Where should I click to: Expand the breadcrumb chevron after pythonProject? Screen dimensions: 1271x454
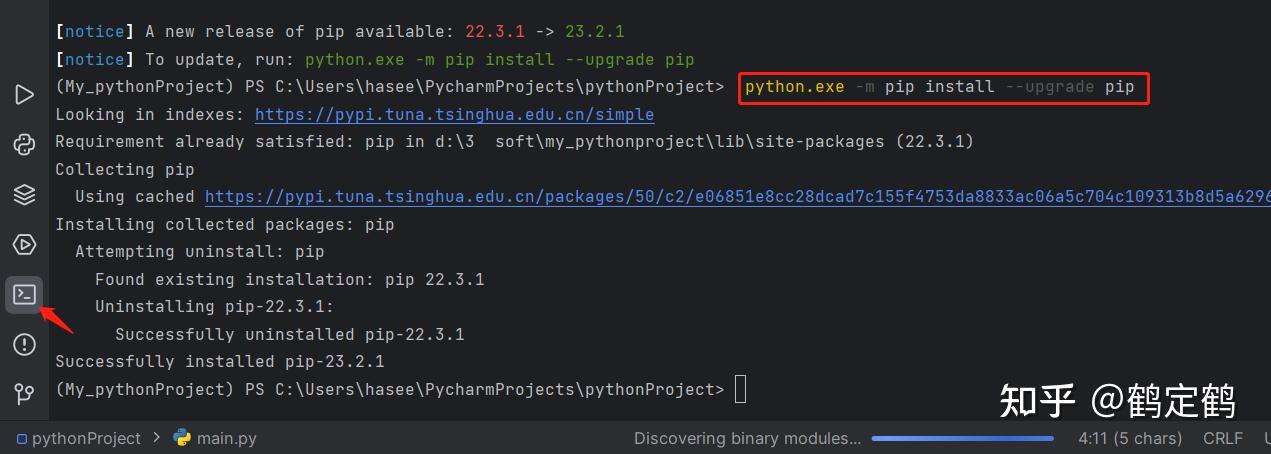(157, 438)
